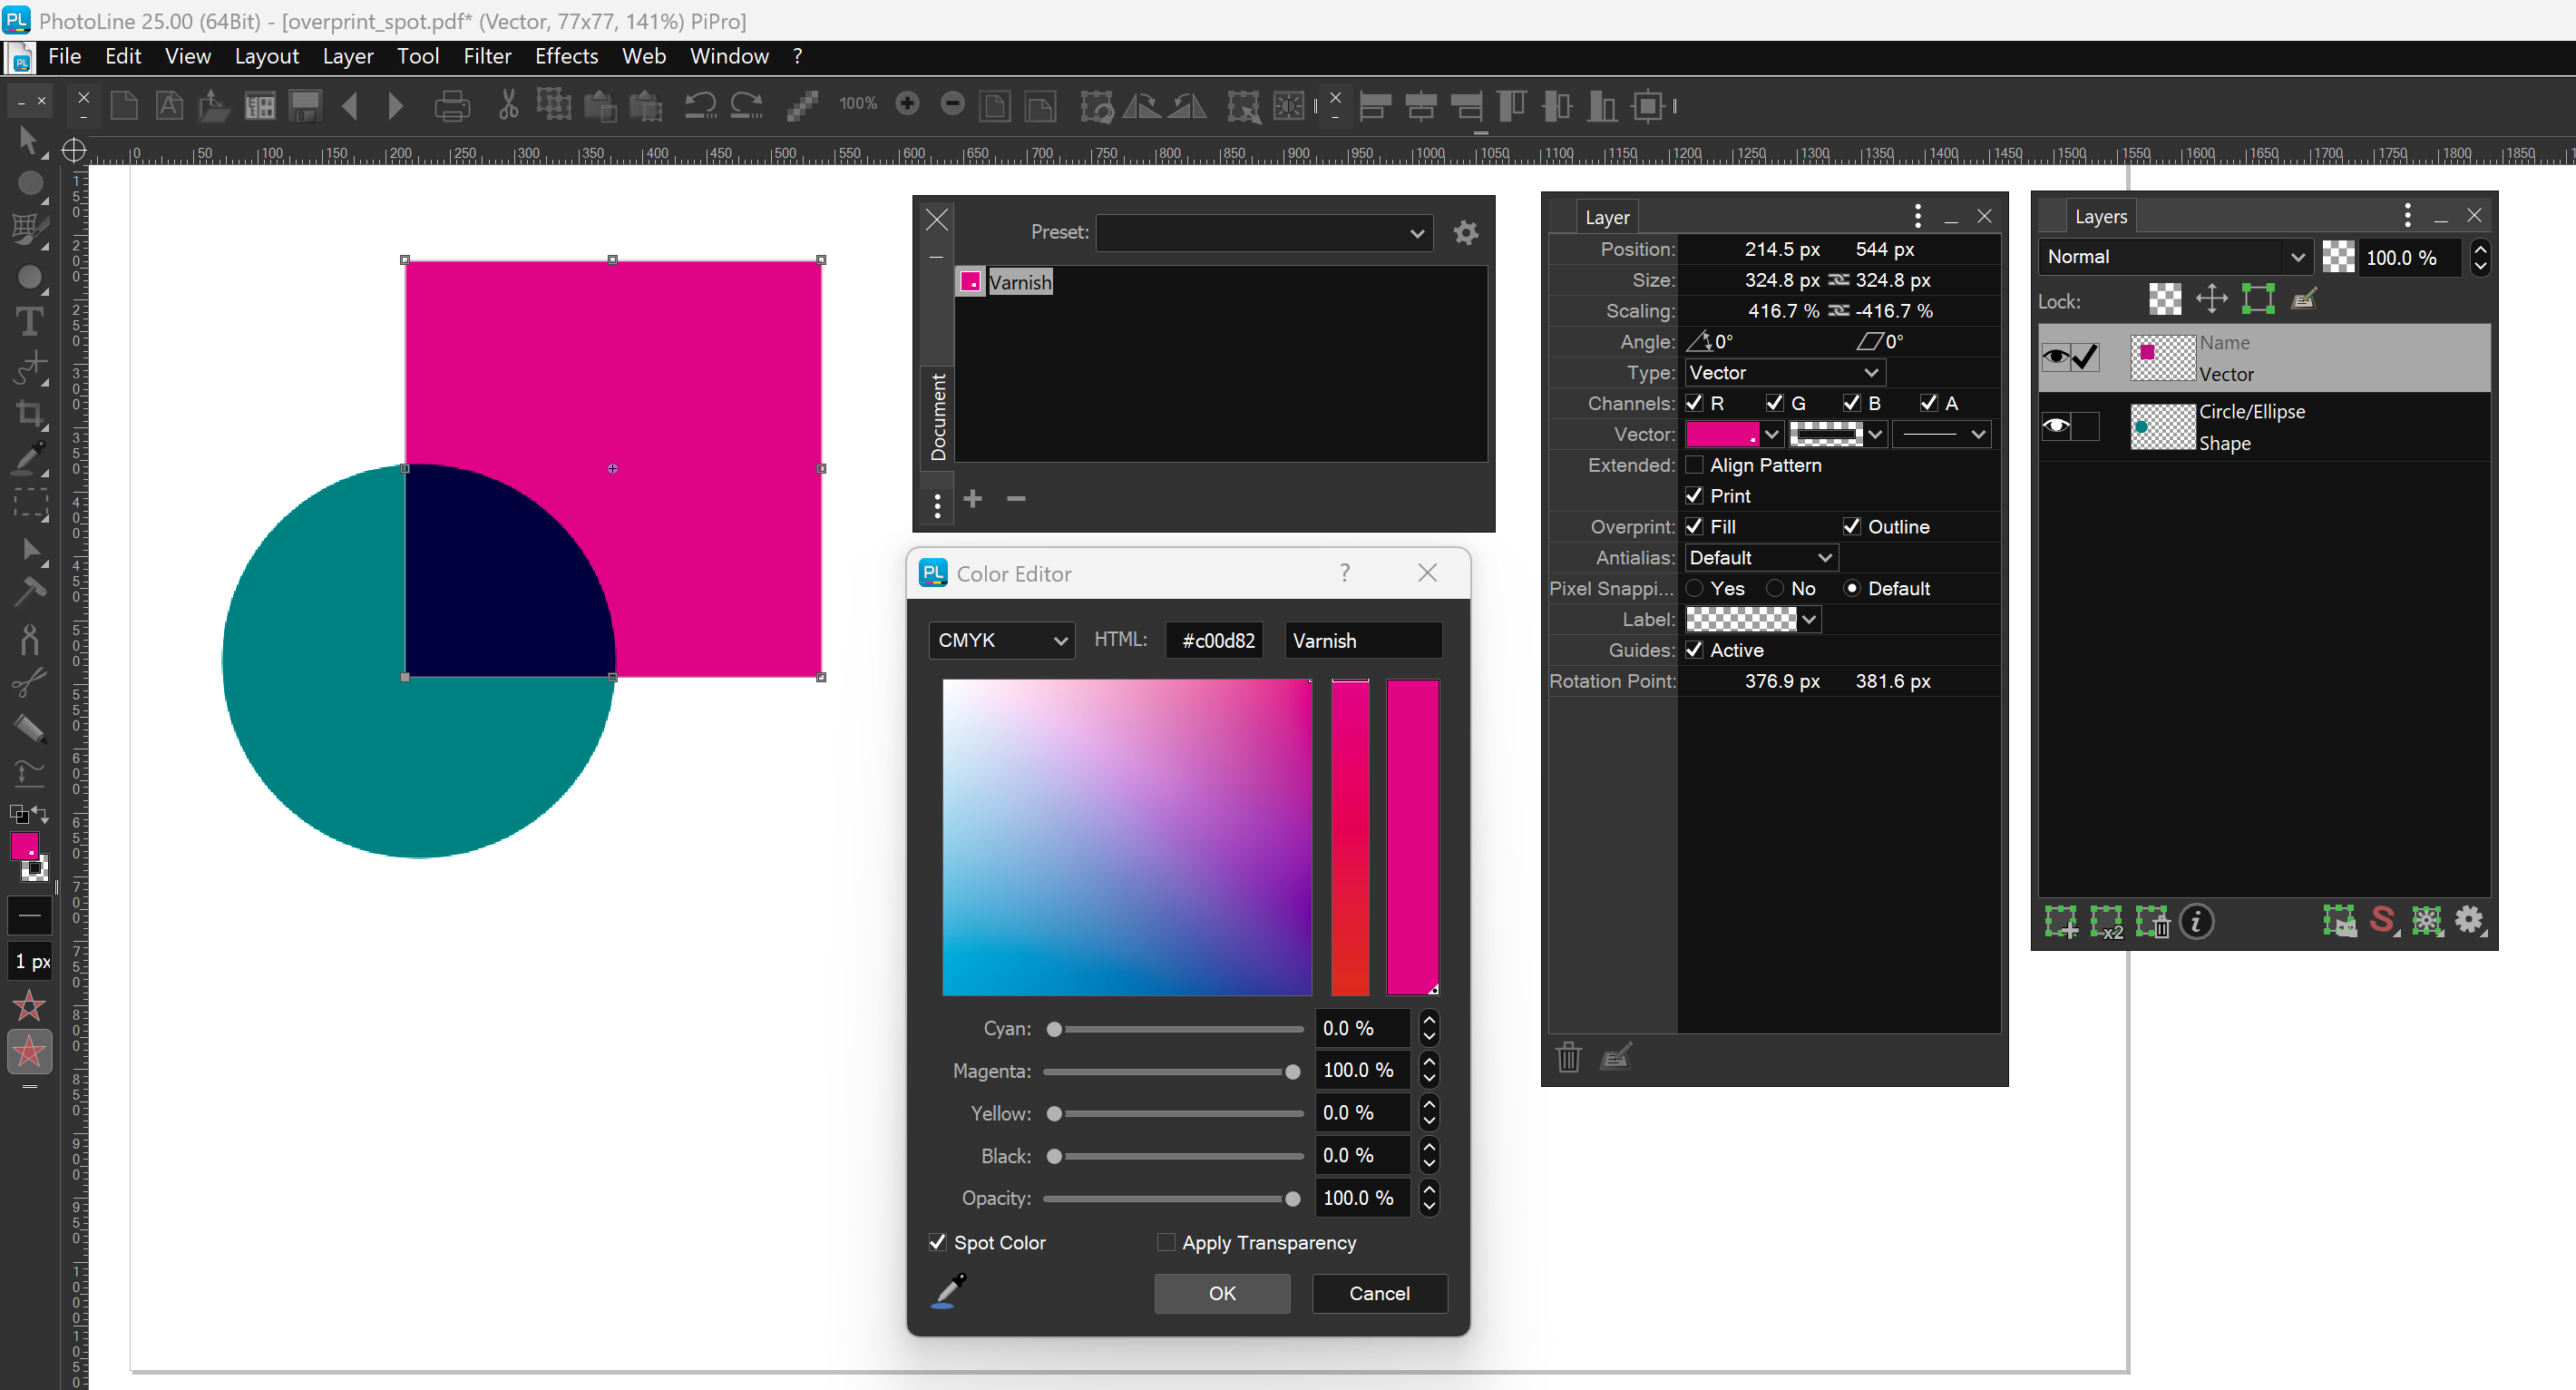Click the settings gear in the color list panel
The height and width of the screenshot is (1390, 2576).
coord(1466,232)
